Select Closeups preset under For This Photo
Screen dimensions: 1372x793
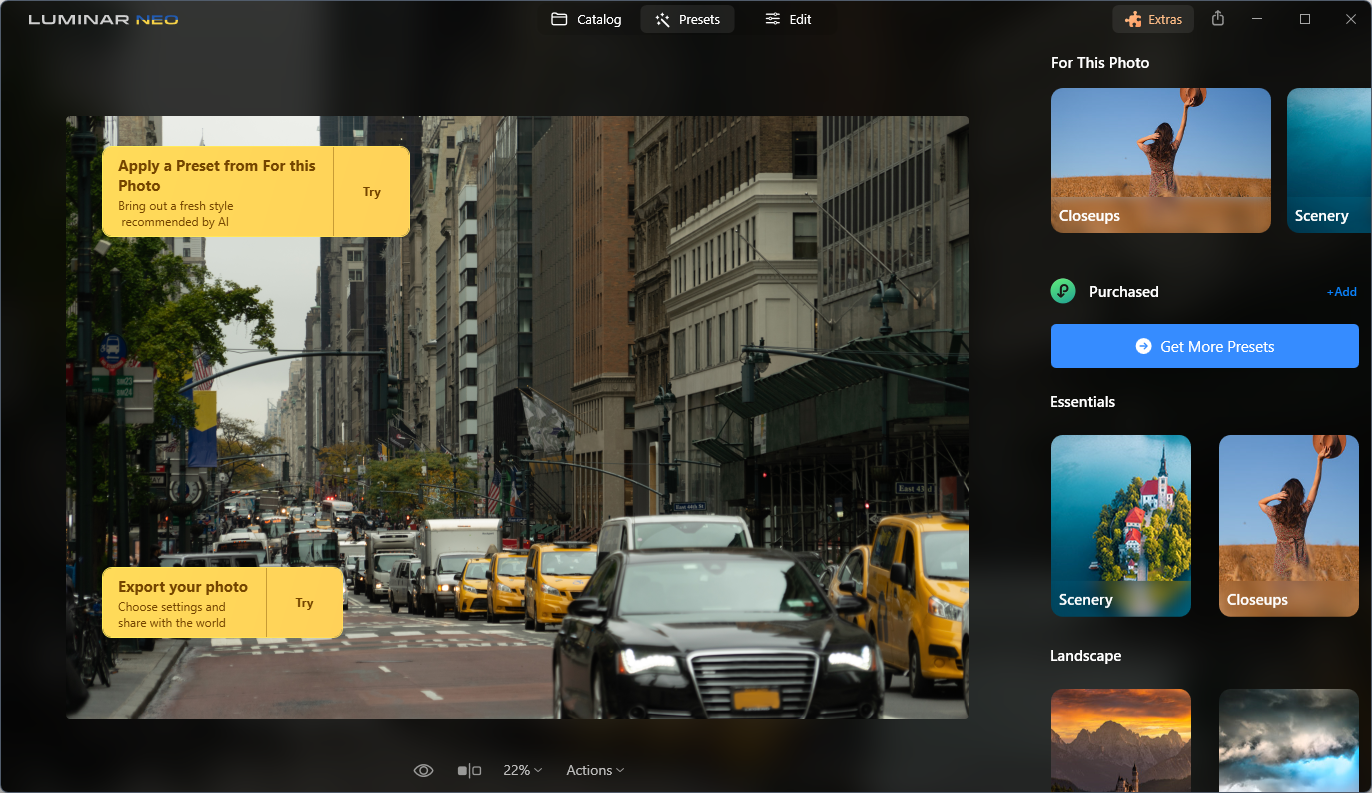click(1161, 160)
